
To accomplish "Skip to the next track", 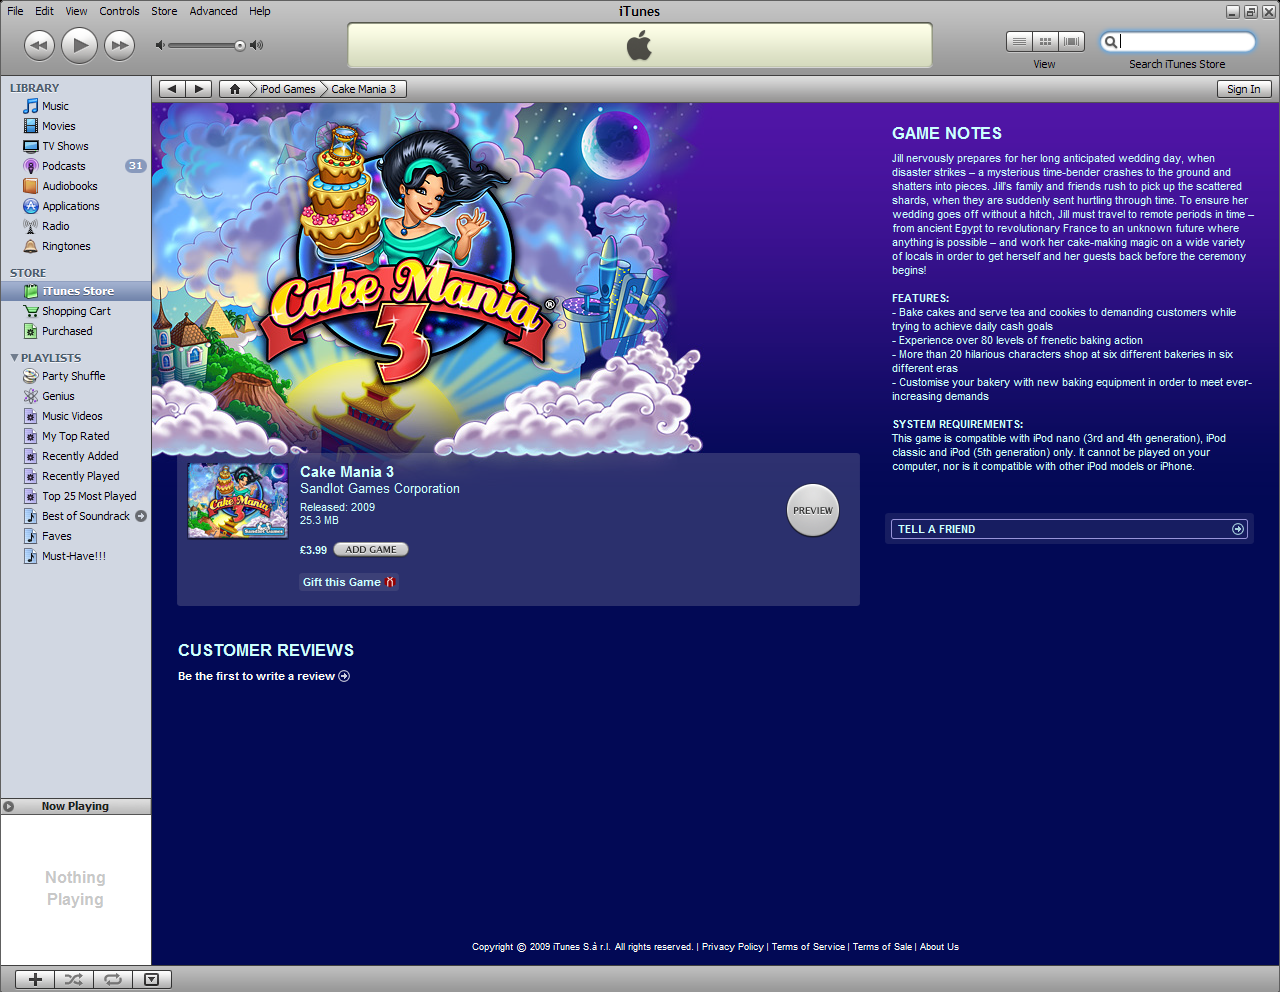I will coord(119,45).
